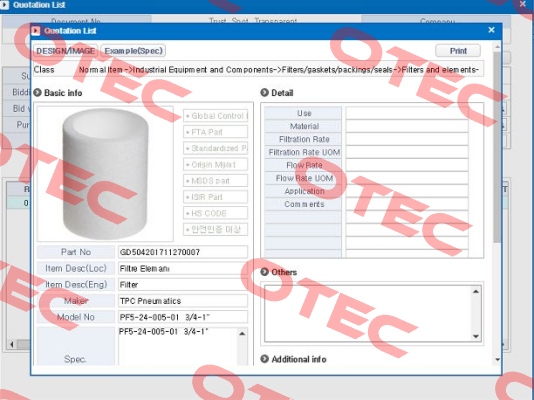Viewport: 534px width, 400px height.
Task: Toggle the FTA Part checkbox
Action: coord(216,132)
